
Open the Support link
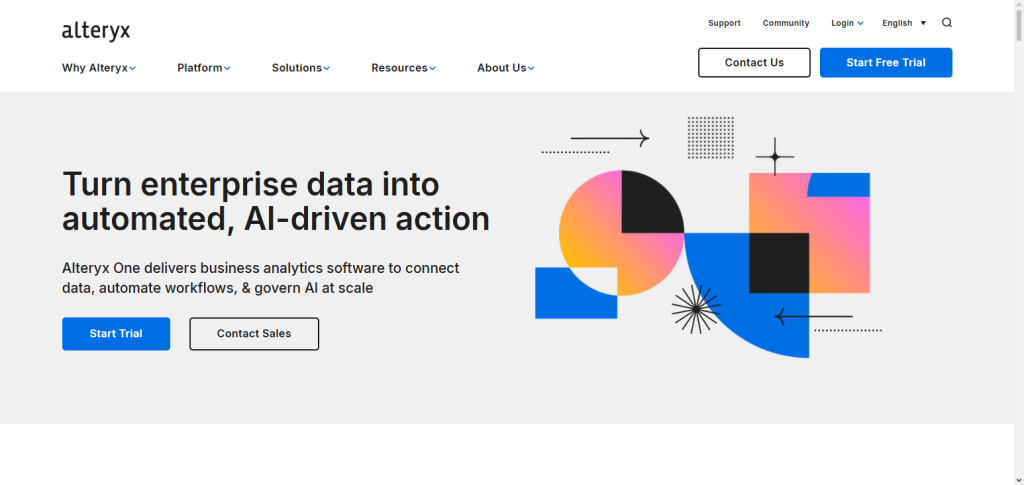tap(724, 23)
